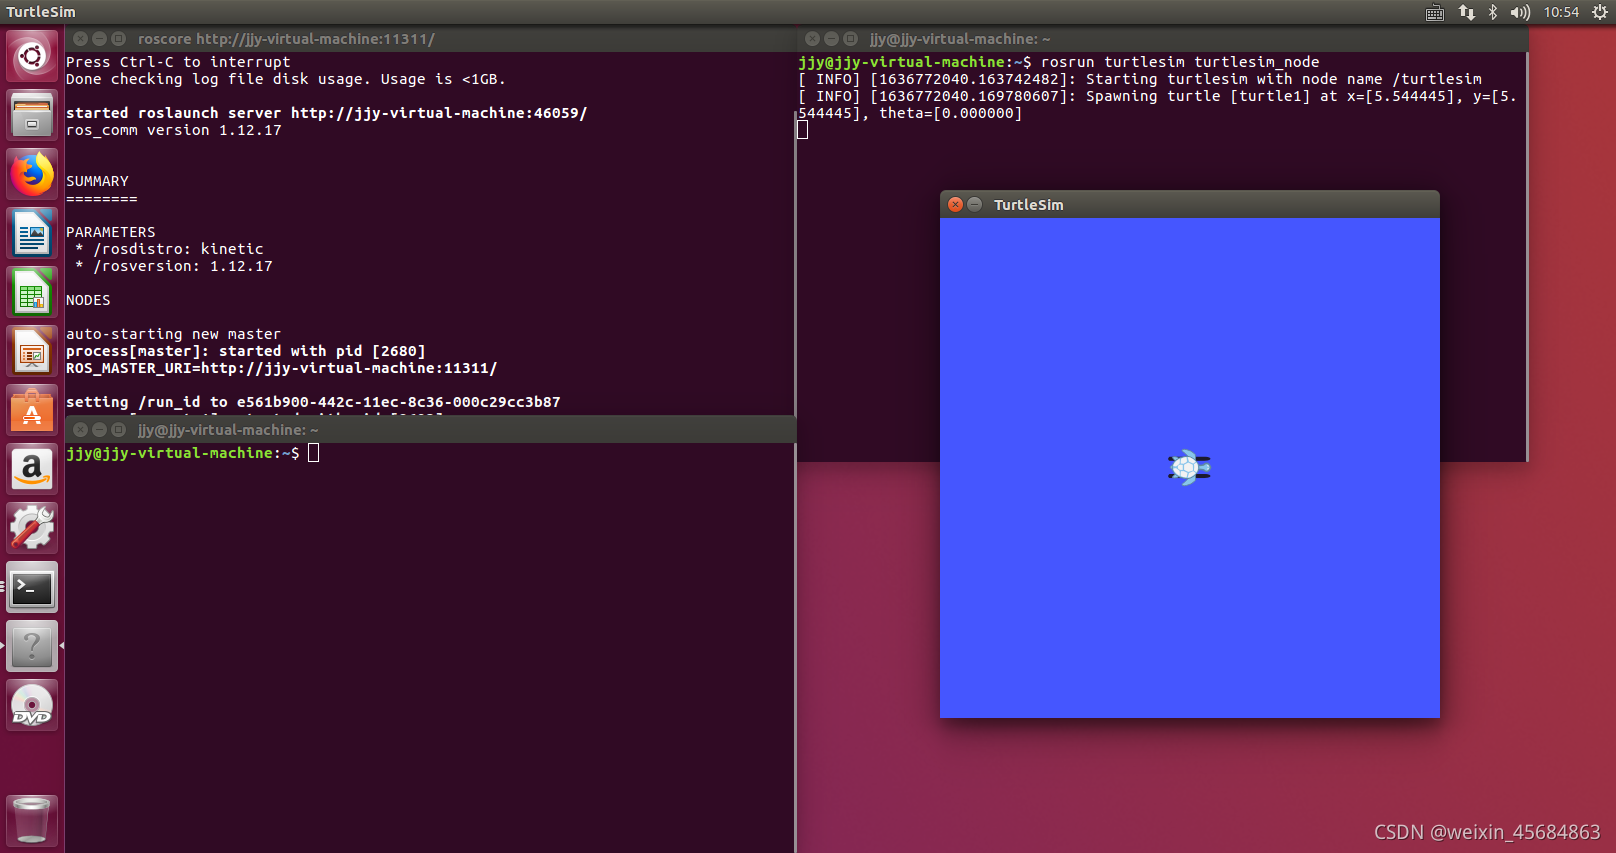Screen dimensions: 1616x853
Task: Maximize the bottom-left empty terminal window
Action: click(x=118, y=429)
